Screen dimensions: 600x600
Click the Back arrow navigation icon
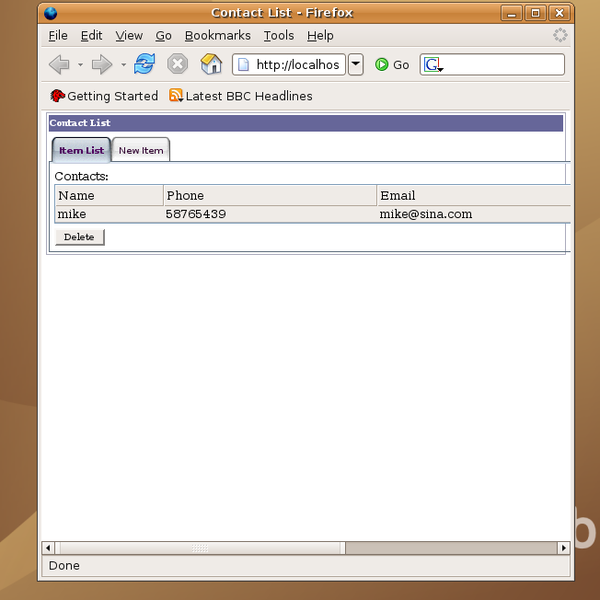[59, 64]
